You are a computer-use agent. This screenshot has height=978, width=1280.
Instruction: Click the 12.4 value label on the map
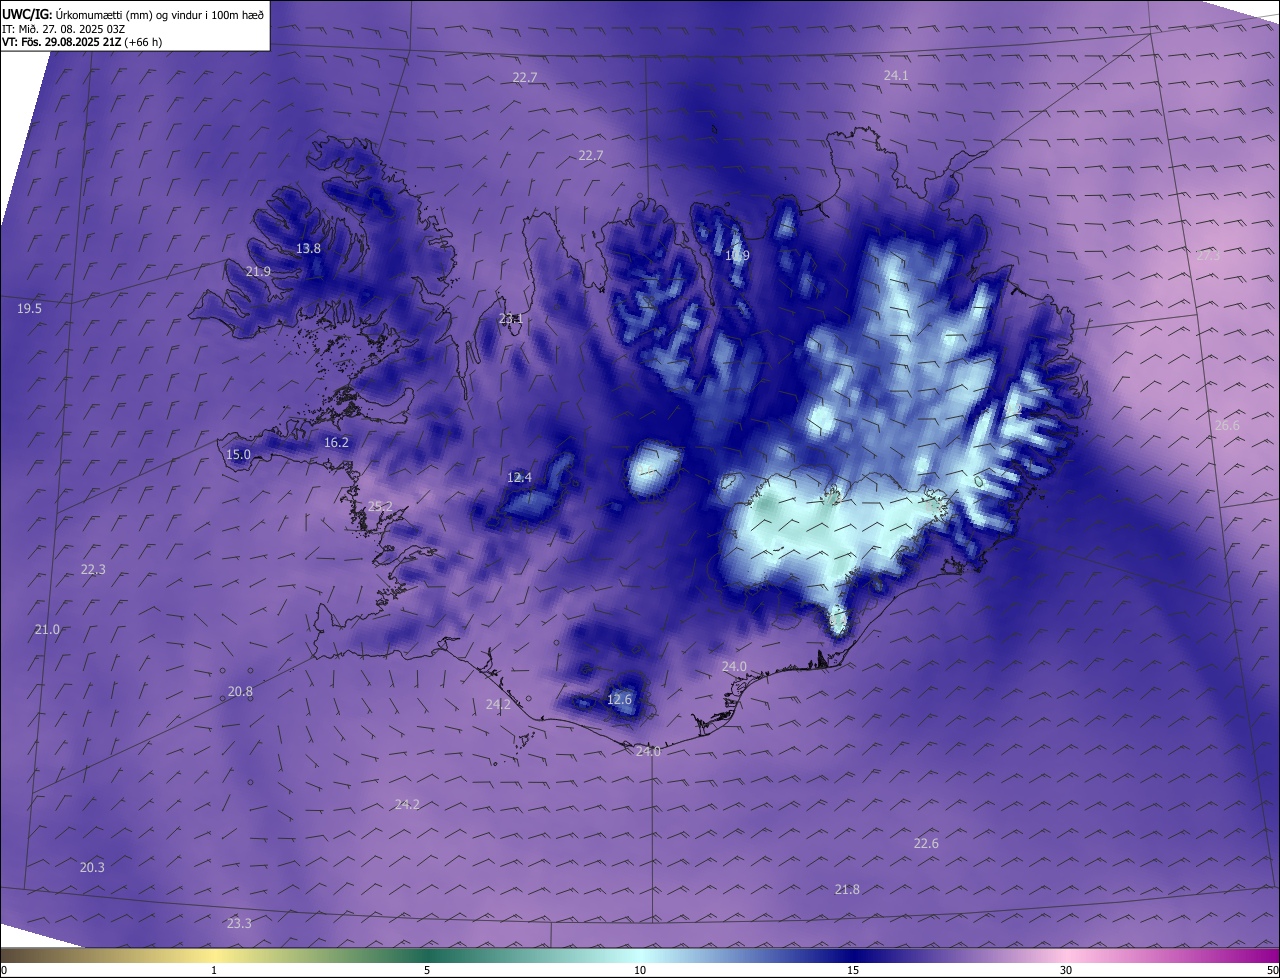point(519,478)
